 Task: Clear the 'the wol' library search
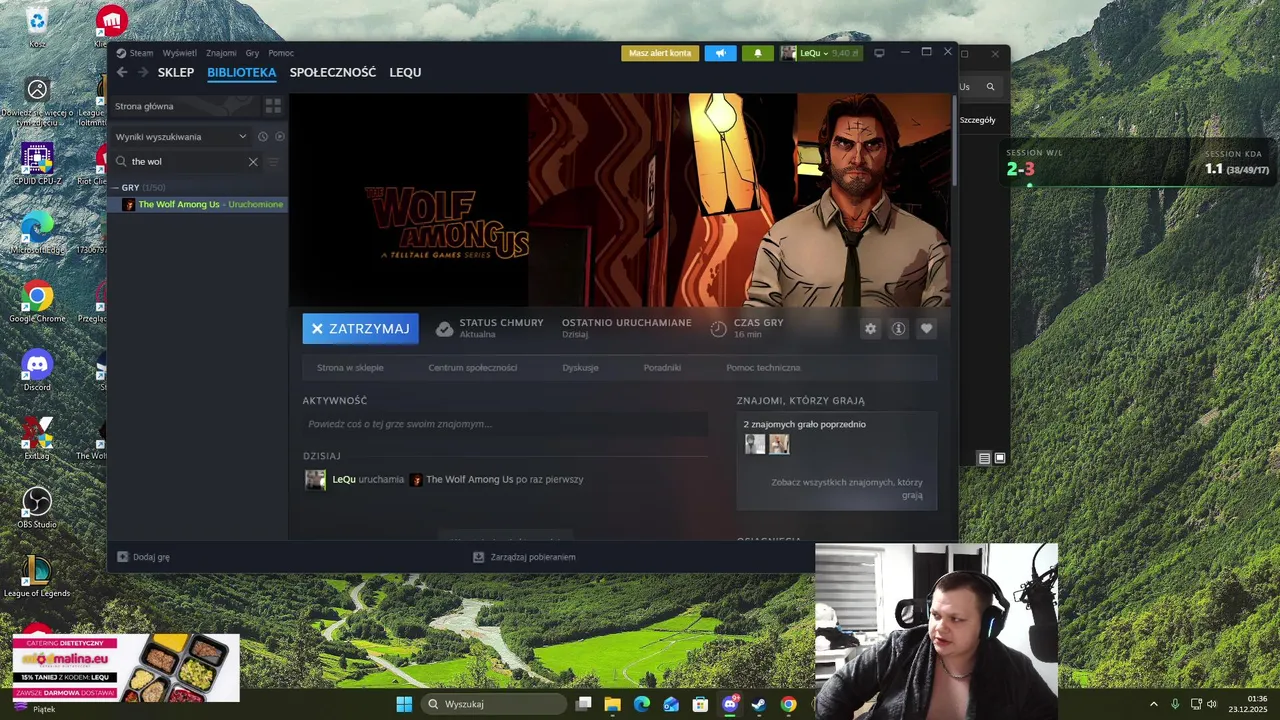click(x=253, y=162)
